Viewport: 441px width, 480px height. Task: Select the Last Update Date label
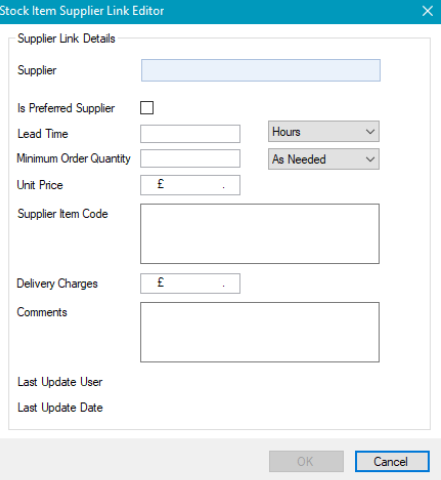(60, 407)
